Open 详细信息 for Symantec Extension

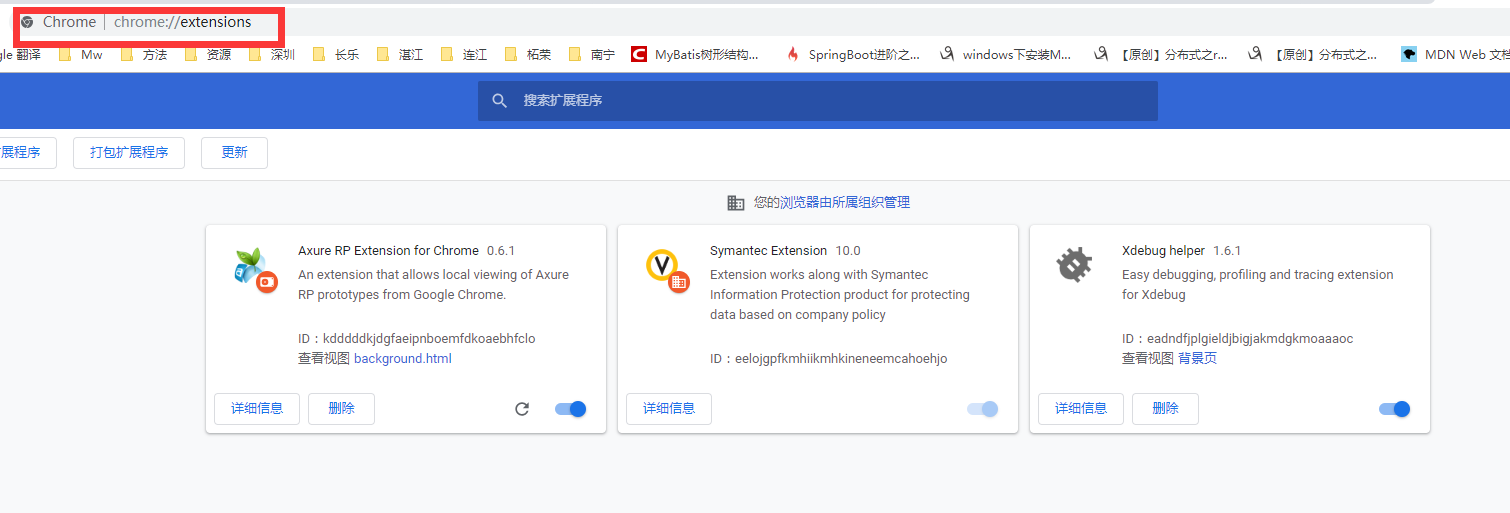pos(669,409)
